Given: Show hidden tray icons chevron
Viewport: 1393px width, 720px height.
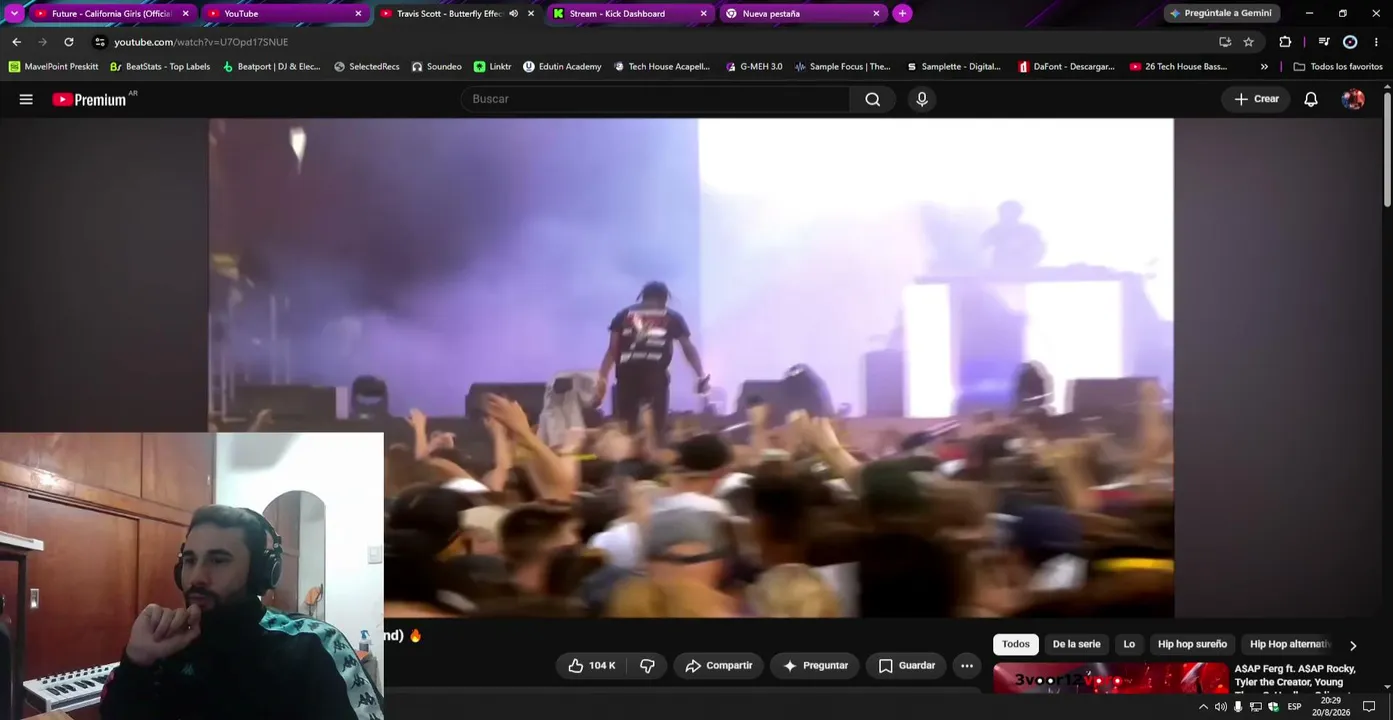Looking at the screenshot, I should tap(1203, 707).
